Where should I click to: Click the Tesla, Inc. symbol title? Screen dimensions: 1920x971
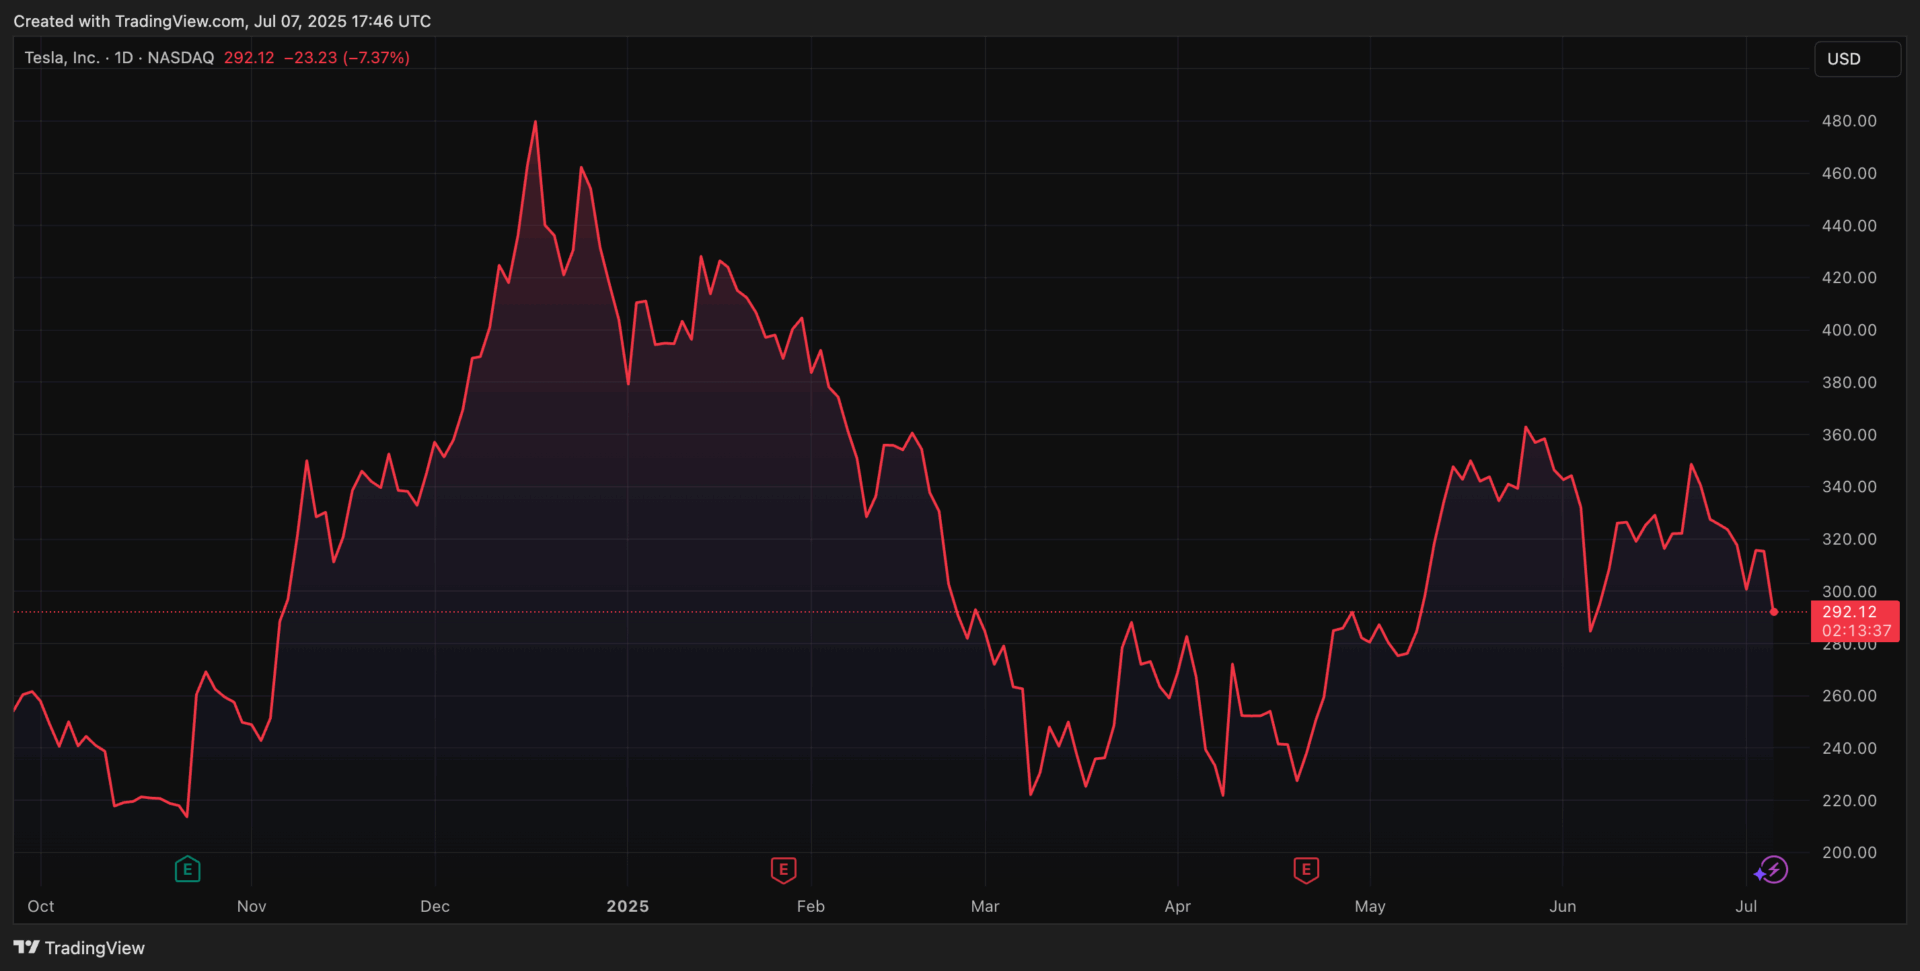pyautogui.click(x=61, y=58)
